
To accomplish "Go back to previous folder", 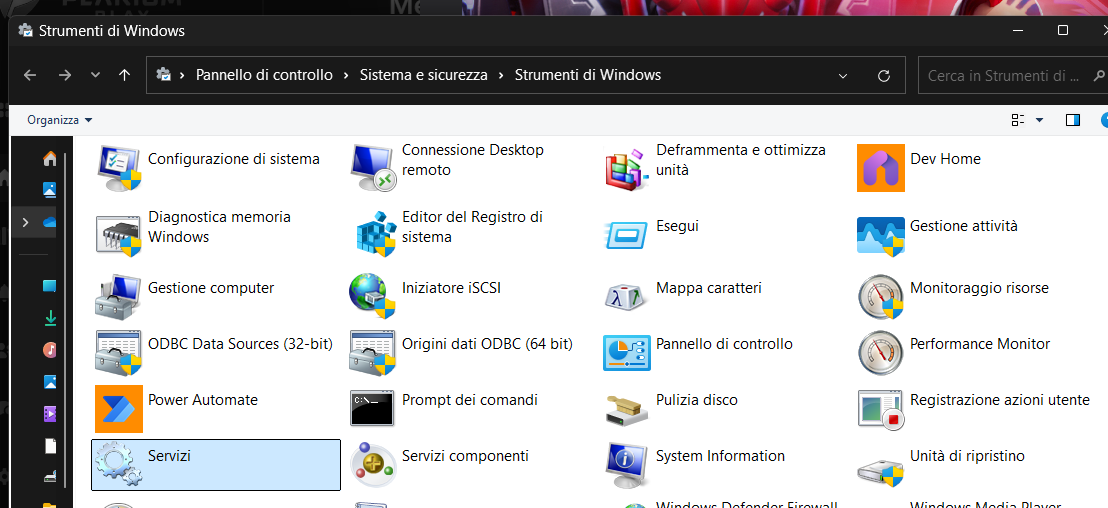I will (x=30, y=75).
